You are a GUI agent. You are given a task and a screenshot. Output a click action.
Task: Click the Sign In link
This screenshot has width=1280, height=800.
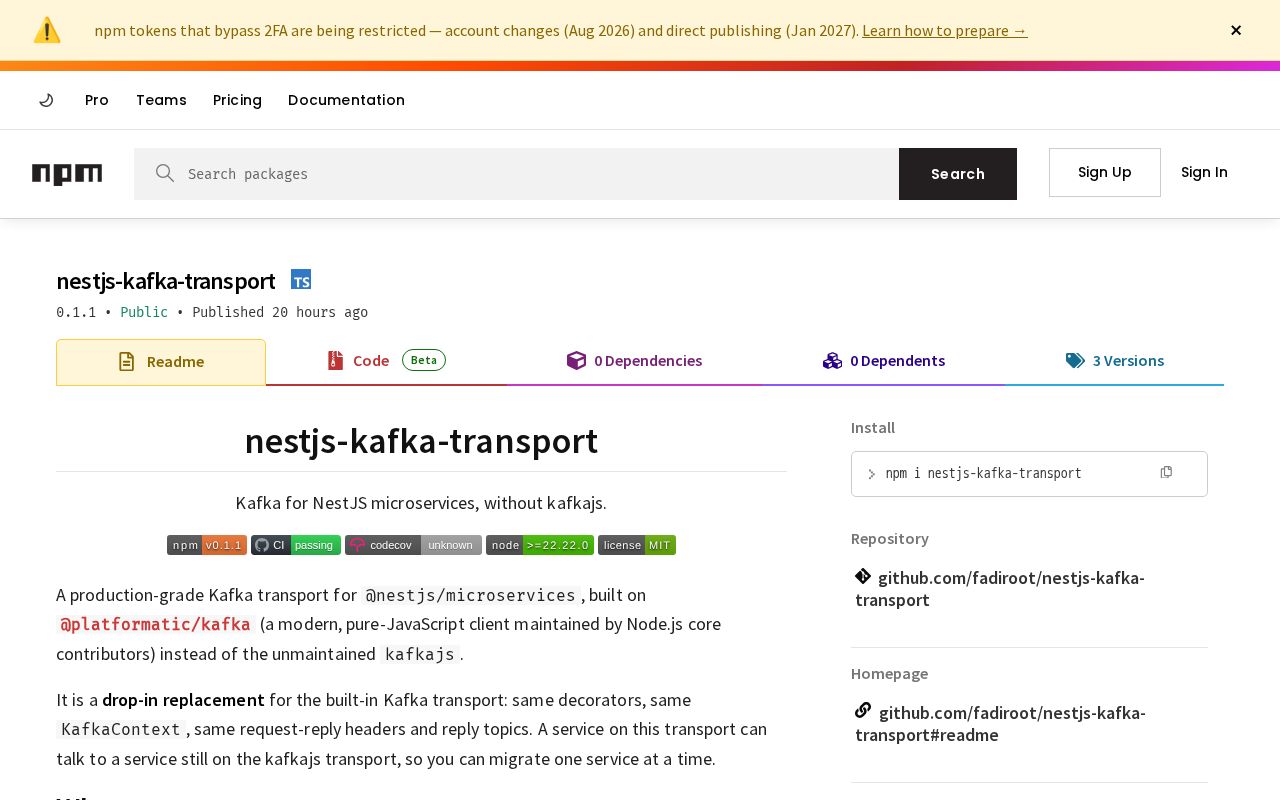pos(1204,172)
